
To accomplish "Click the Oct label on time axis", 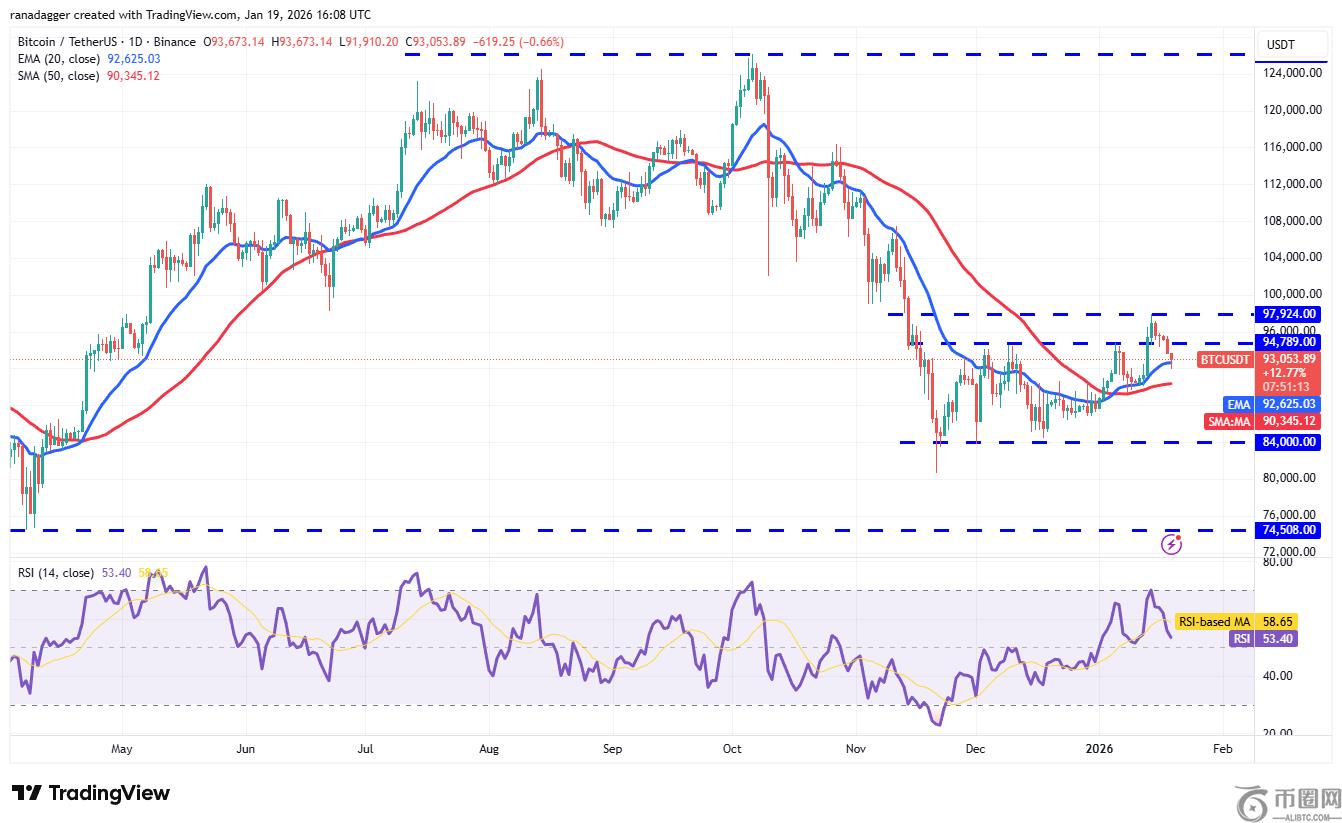I will pyautogui.click(x=732, y=748).
